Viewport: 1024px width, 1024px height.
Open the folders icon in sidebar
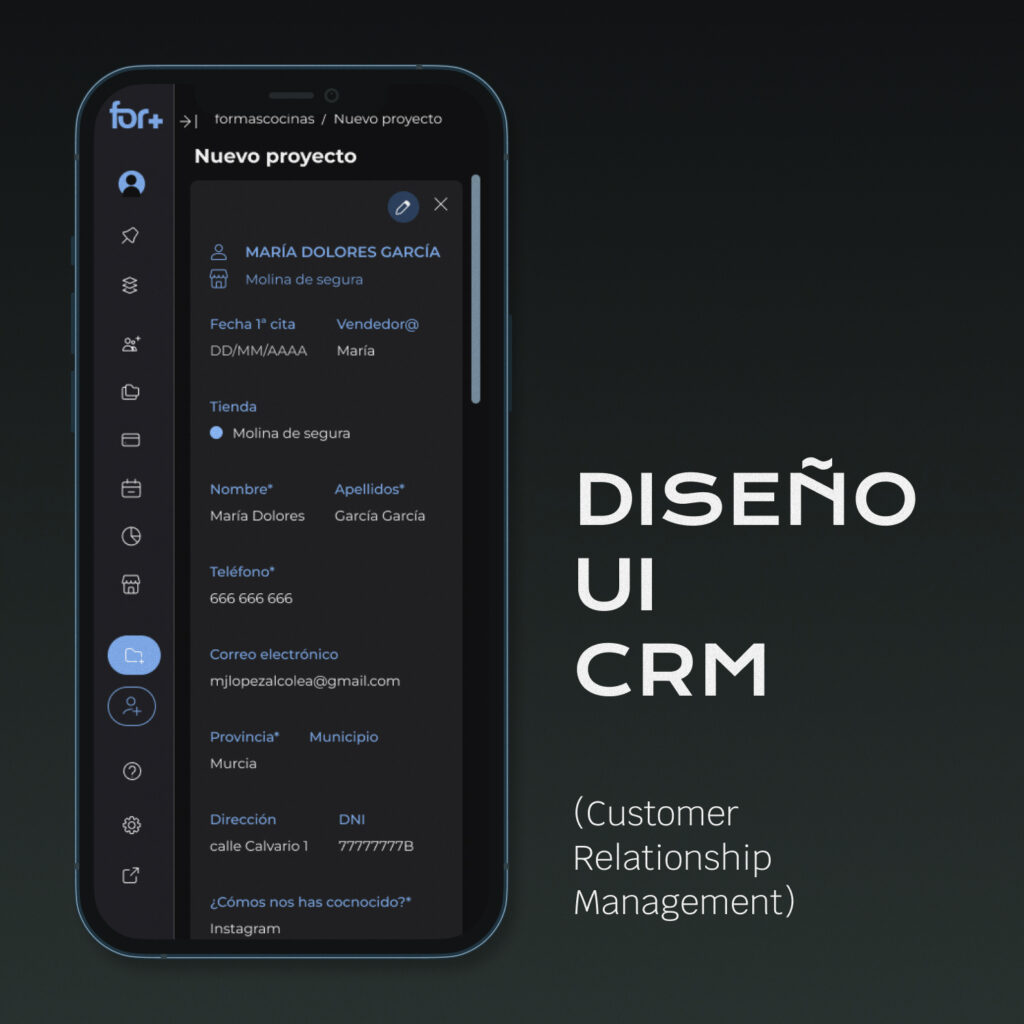131,392
